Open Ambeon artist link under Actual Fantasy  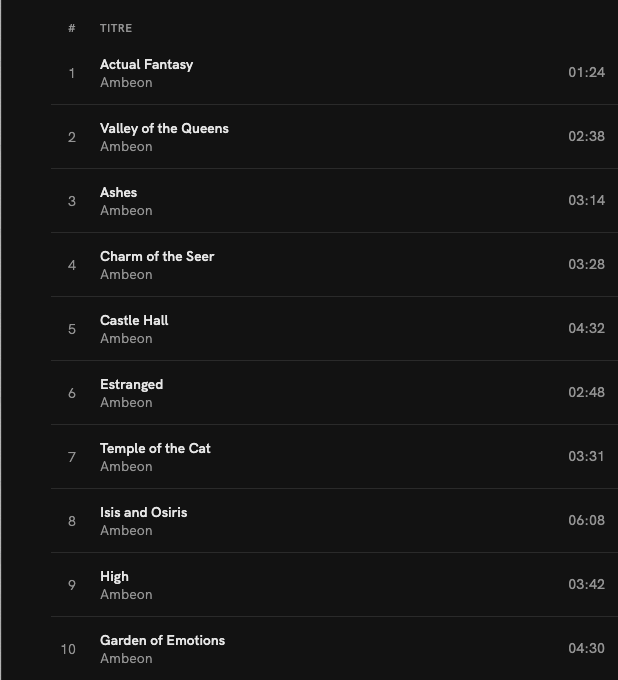pyautogui.click(x=126, y=83)
